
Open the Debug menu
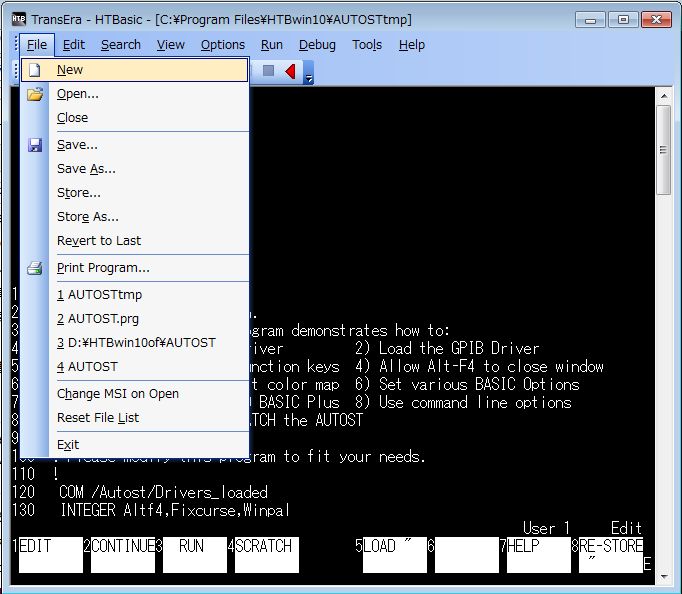coord(317,45)
